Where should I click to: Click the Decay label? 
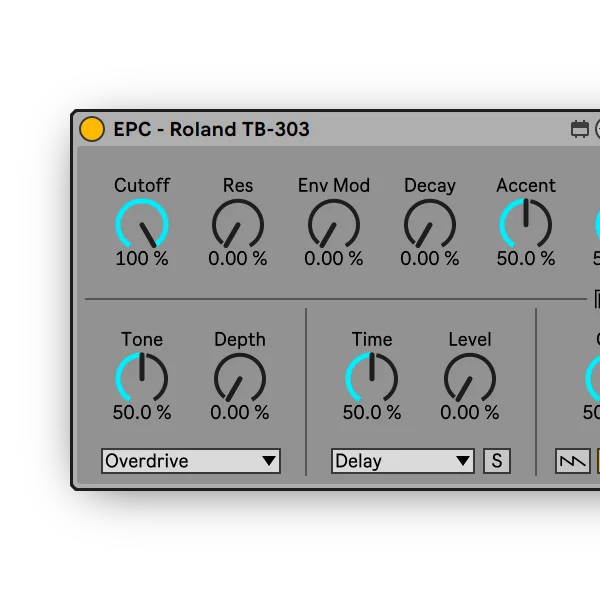tap(430, 186)
